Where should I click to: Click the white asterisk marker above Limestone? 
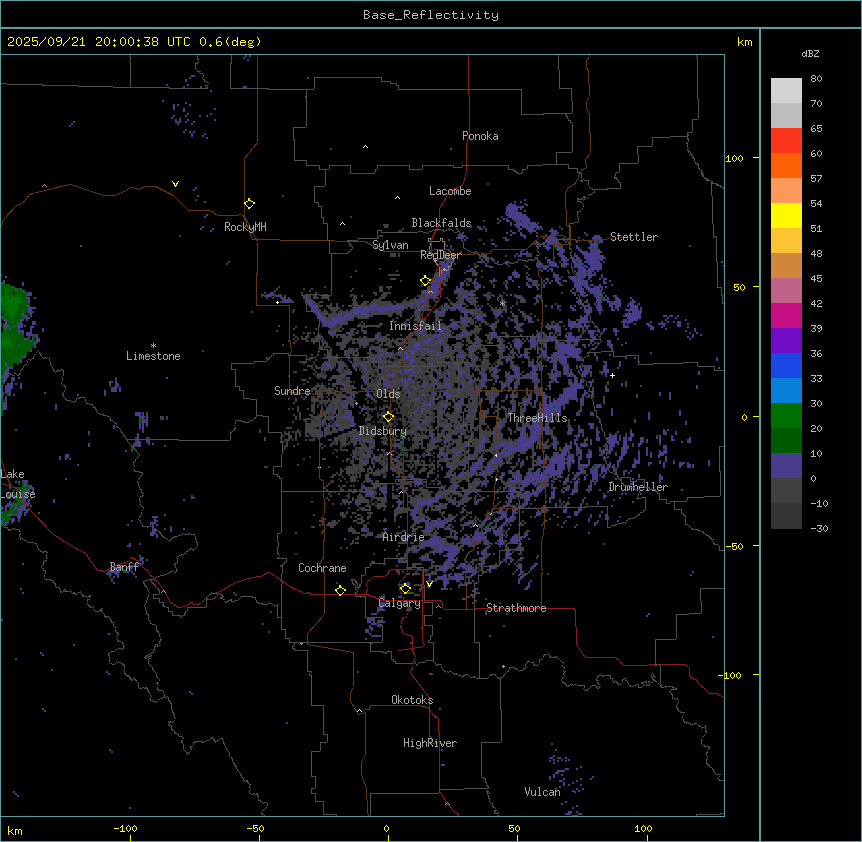[x=153, y=345]
